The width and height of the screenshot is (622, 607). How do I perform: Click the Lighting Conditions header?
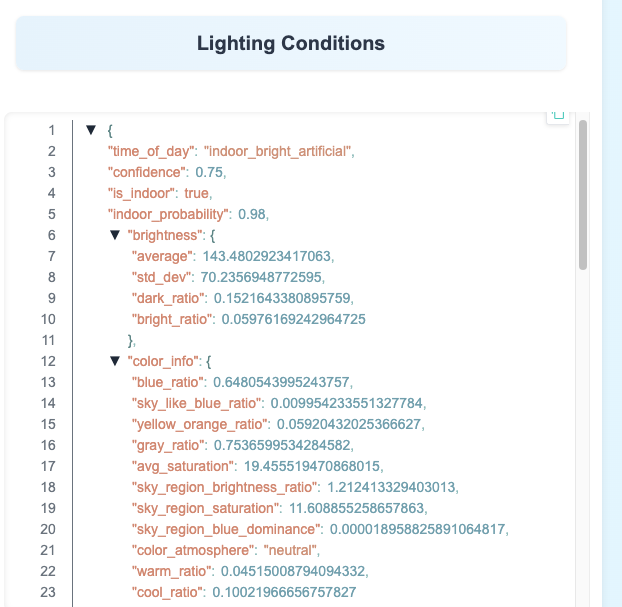[x=291, y=43]
